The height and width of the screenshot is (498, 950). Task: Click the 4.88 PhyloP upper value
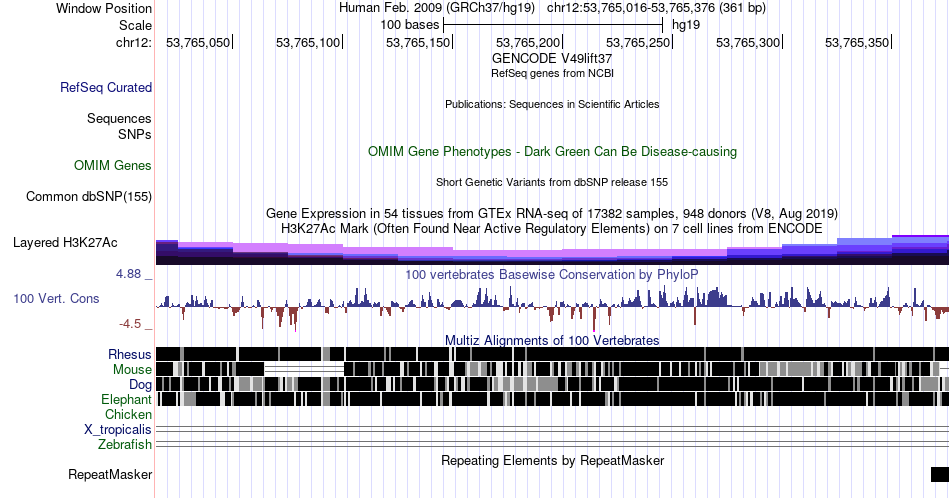click(x=128, y=274)
